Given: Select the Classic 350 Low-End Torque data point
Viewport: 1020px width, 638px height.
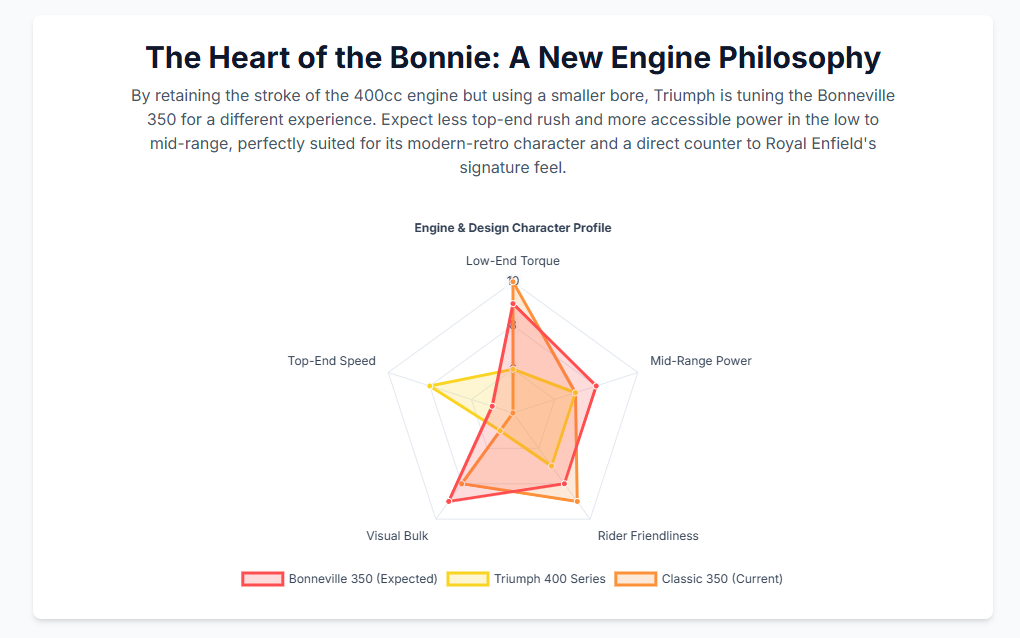Looking at the screenshot, I should (513, 283).
